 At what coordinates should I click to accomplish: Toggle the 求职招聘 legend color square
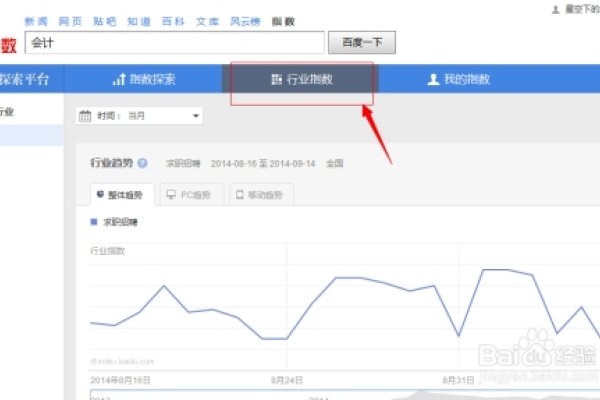[x=94, y=222]
